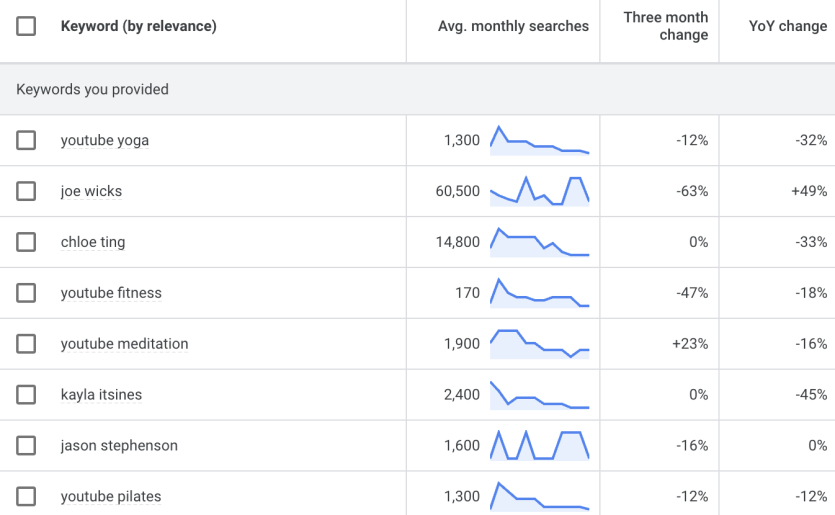This screenshot has width=835, height=515.
Task: Tick the select-all checkbox in the header
Action: [x=26, y=26]
